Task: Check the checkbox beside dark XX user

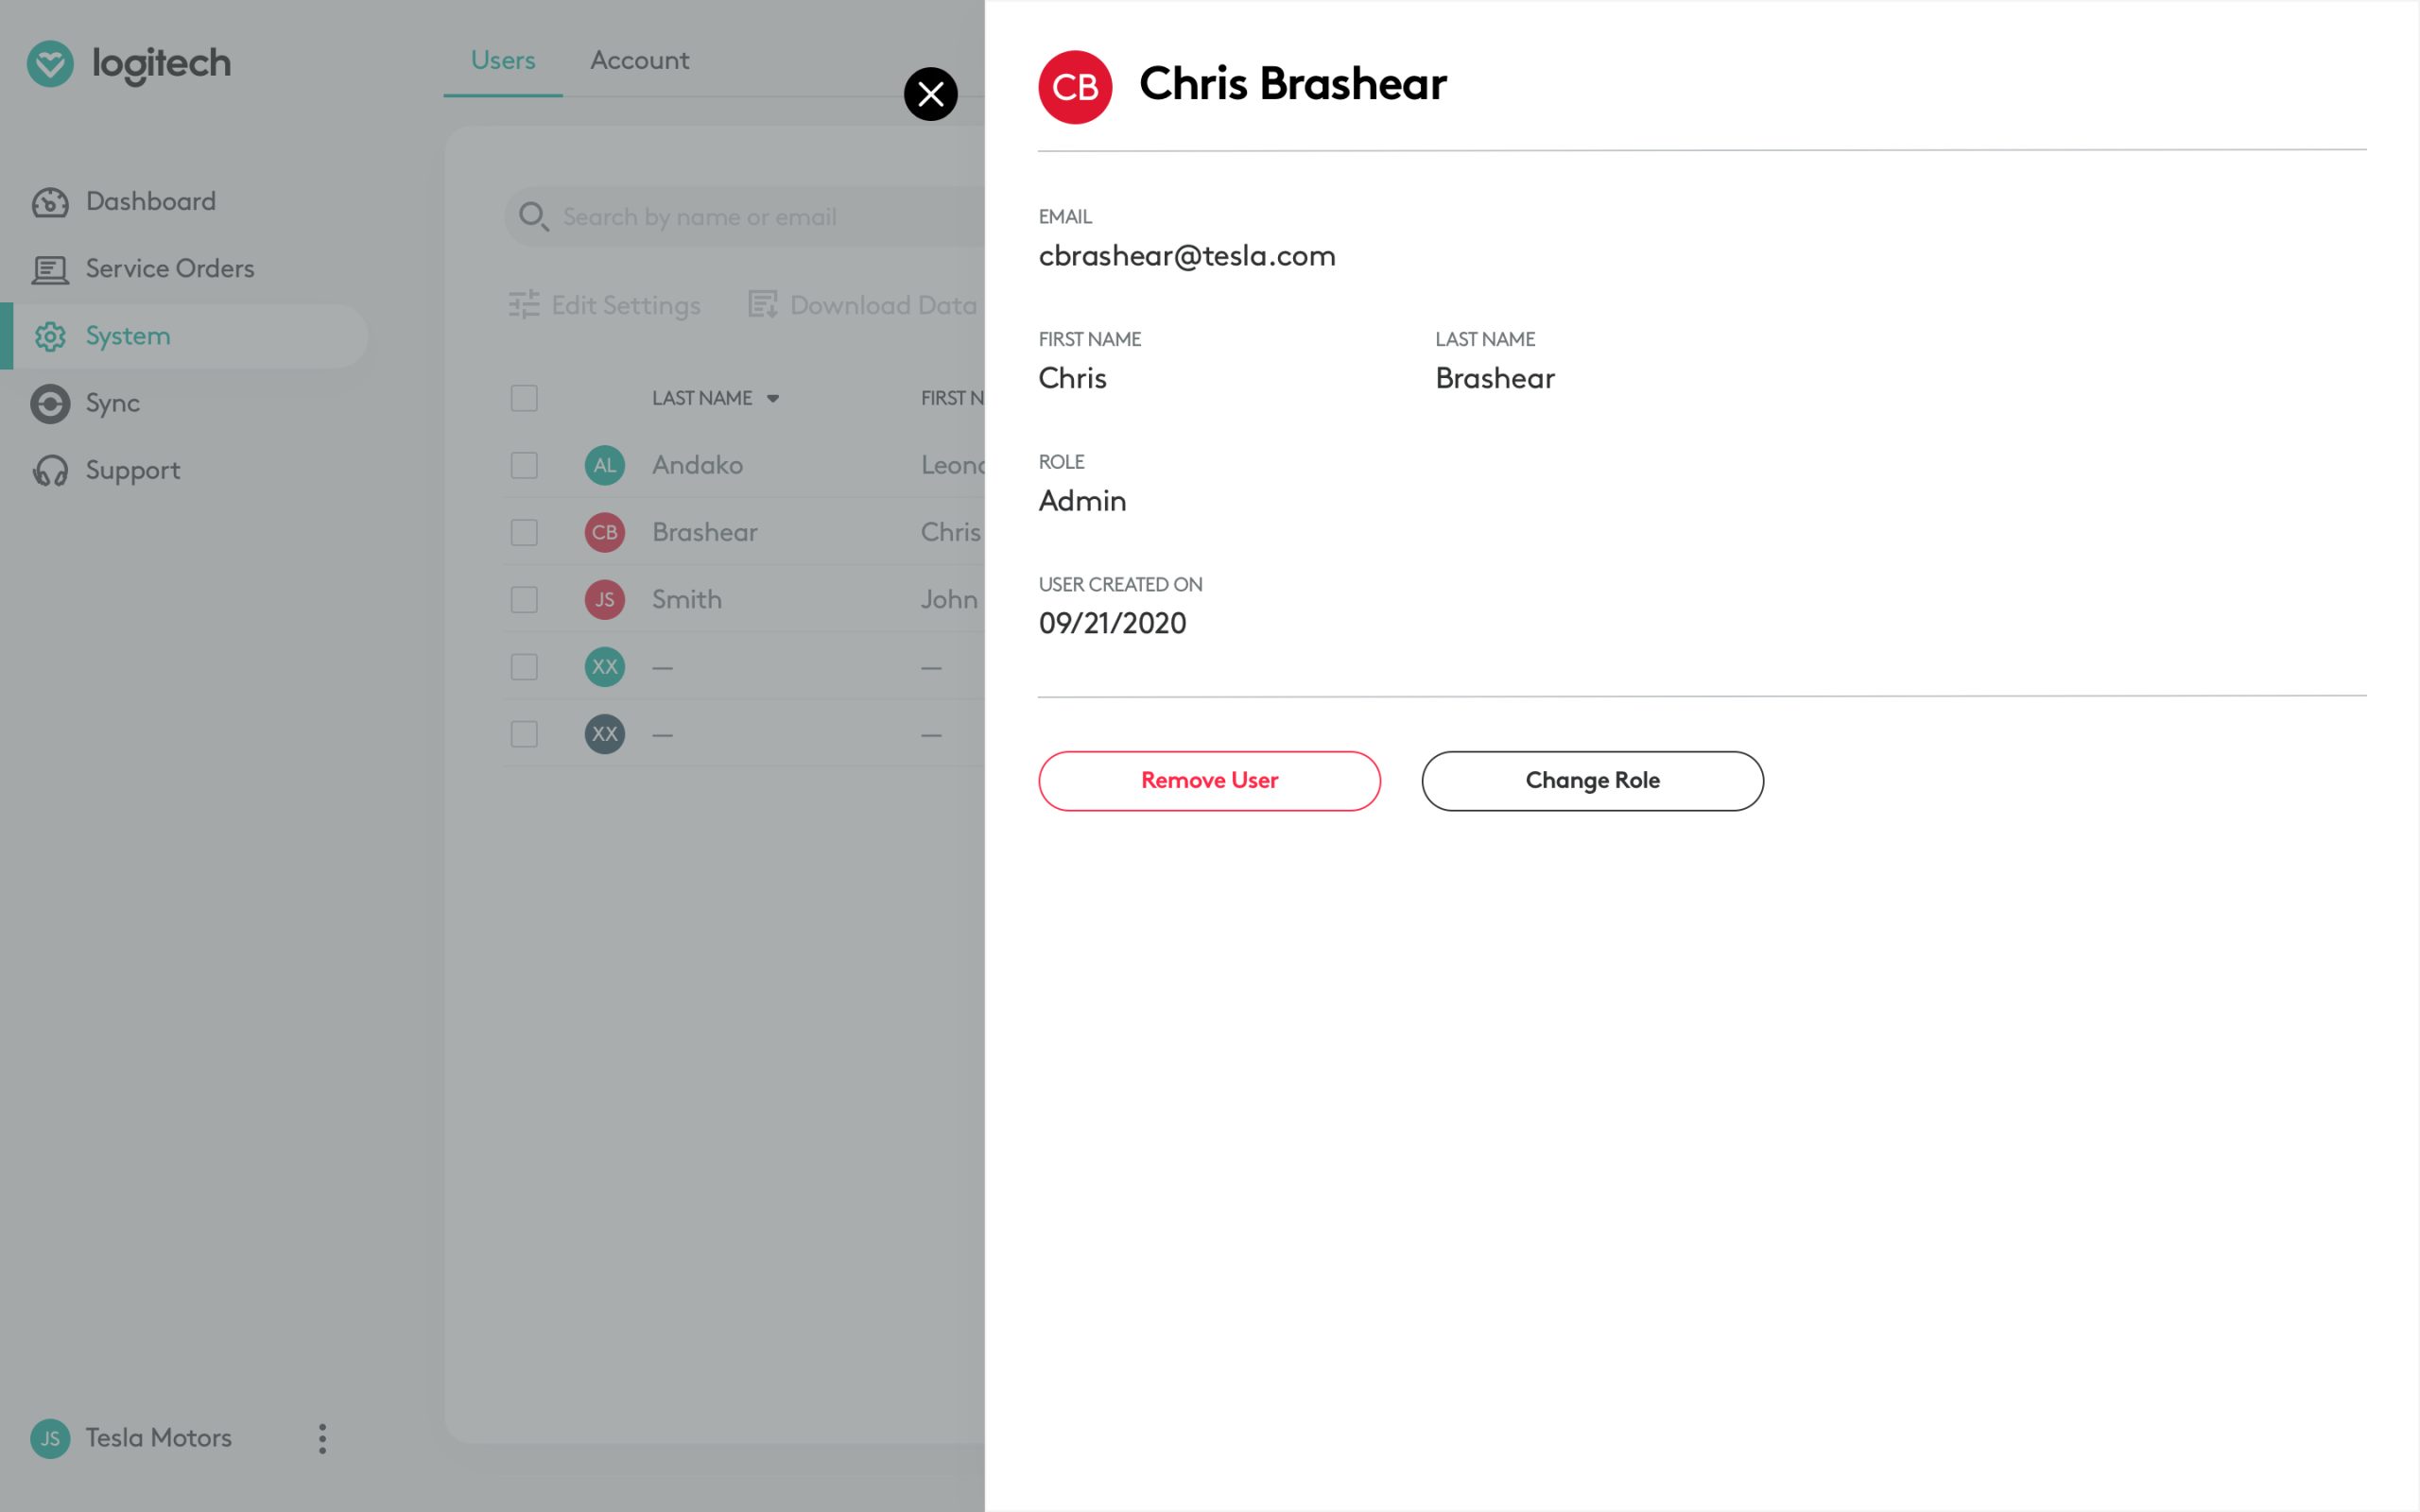Action: click(x=524, y=734)
